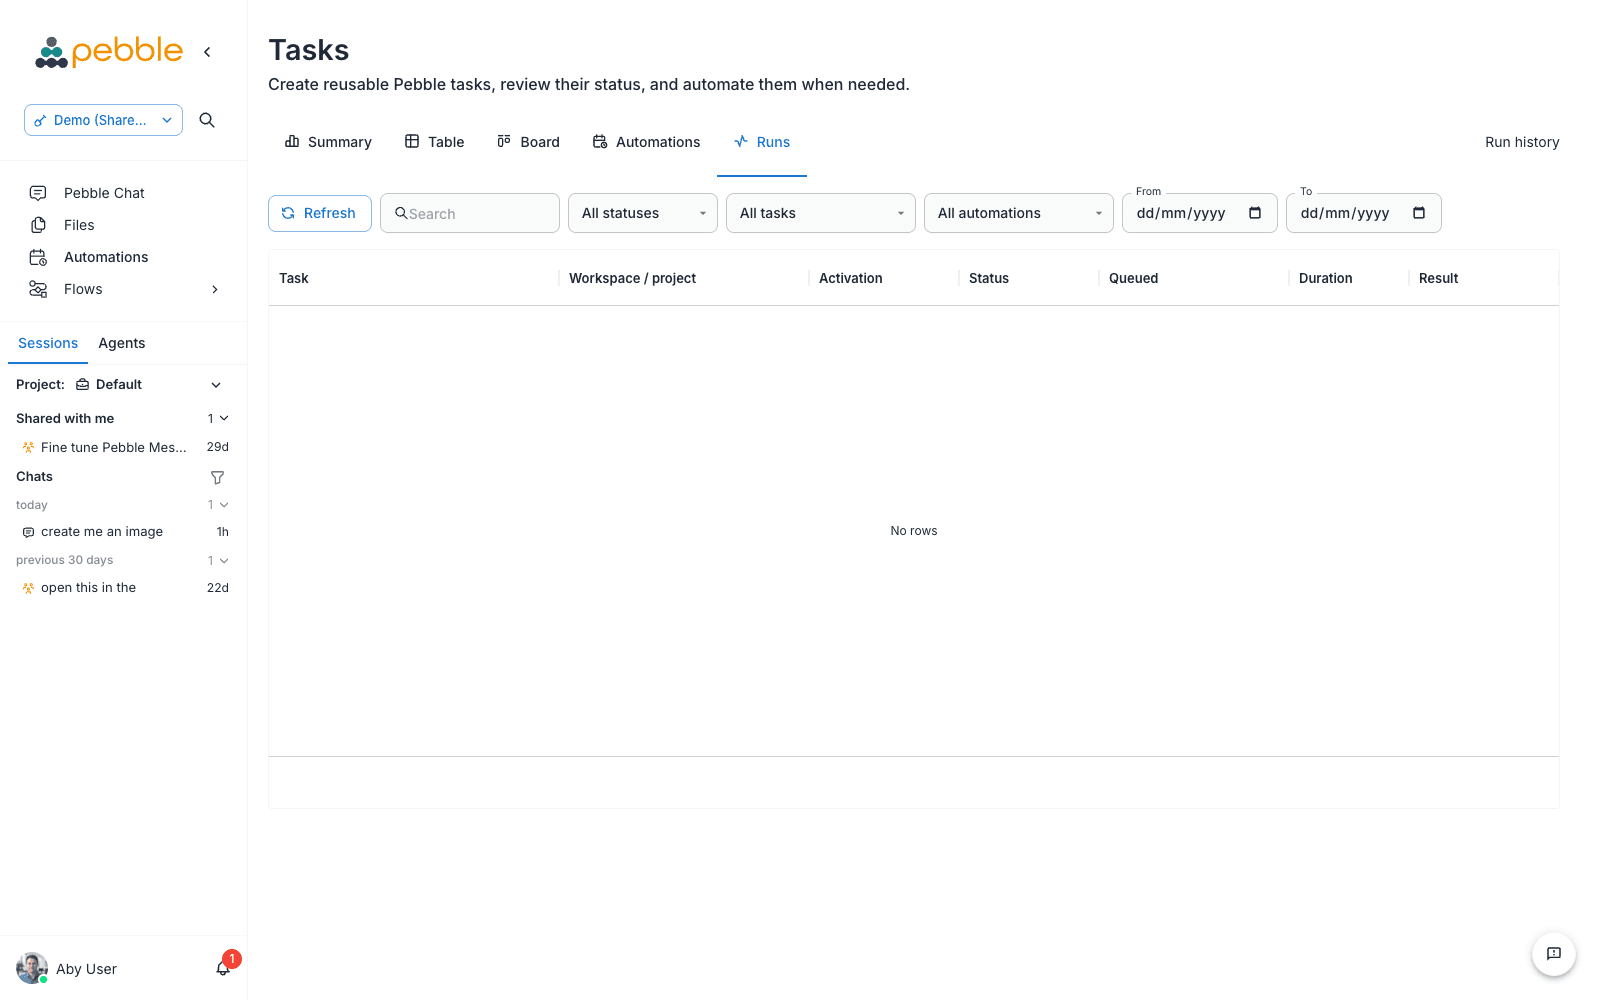Collapse the sidebar with the chevron icon
This screenshot has height=1000, width=1600.
(207, 52)
